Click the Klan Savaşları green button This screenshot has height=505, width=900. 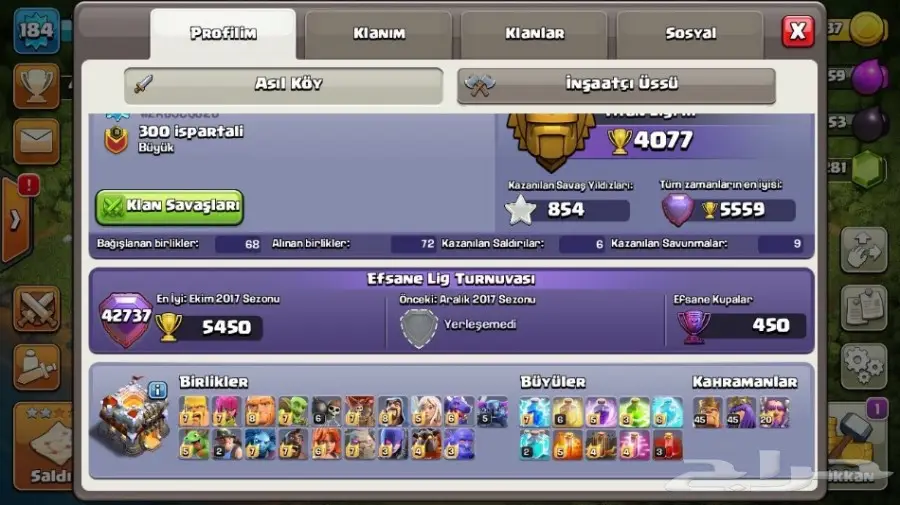click(x=169, y=207)
